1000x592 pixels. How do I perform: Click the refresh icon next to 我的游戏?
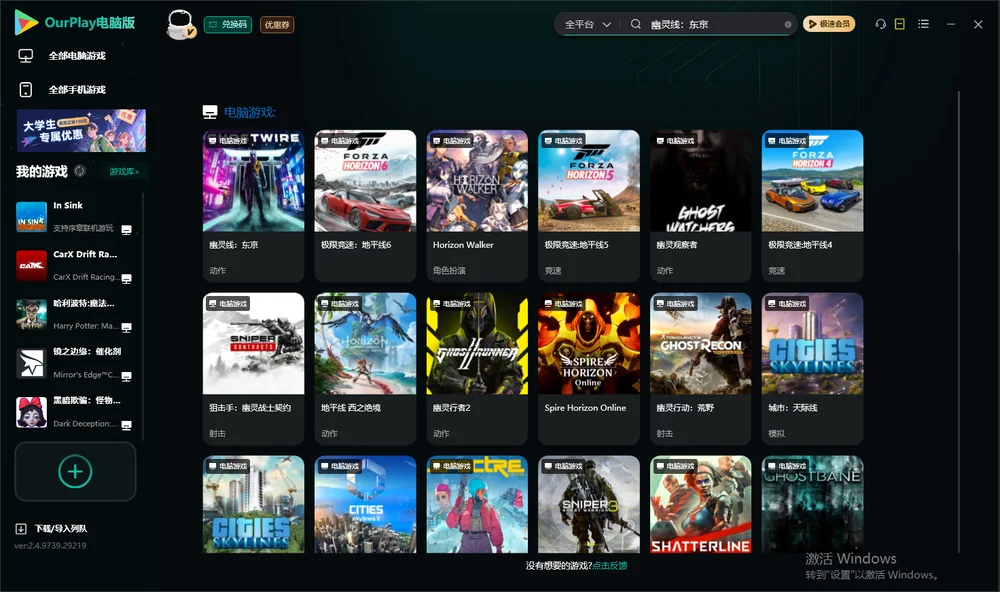point(80,171)
